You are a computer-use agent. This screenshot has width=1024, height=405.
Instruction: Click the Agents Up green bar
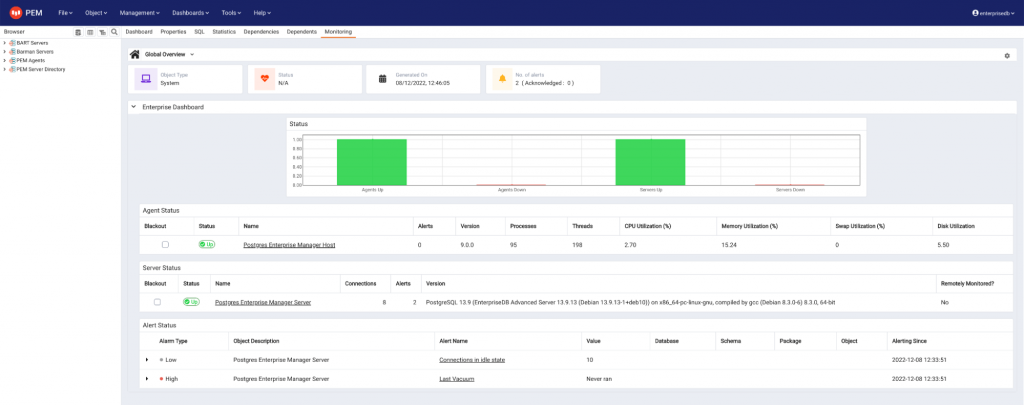click(371, 161)
